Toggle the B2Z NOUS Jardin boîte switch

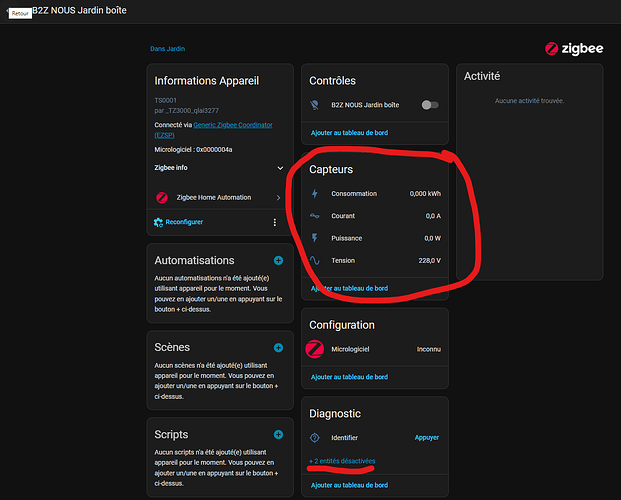431,104
